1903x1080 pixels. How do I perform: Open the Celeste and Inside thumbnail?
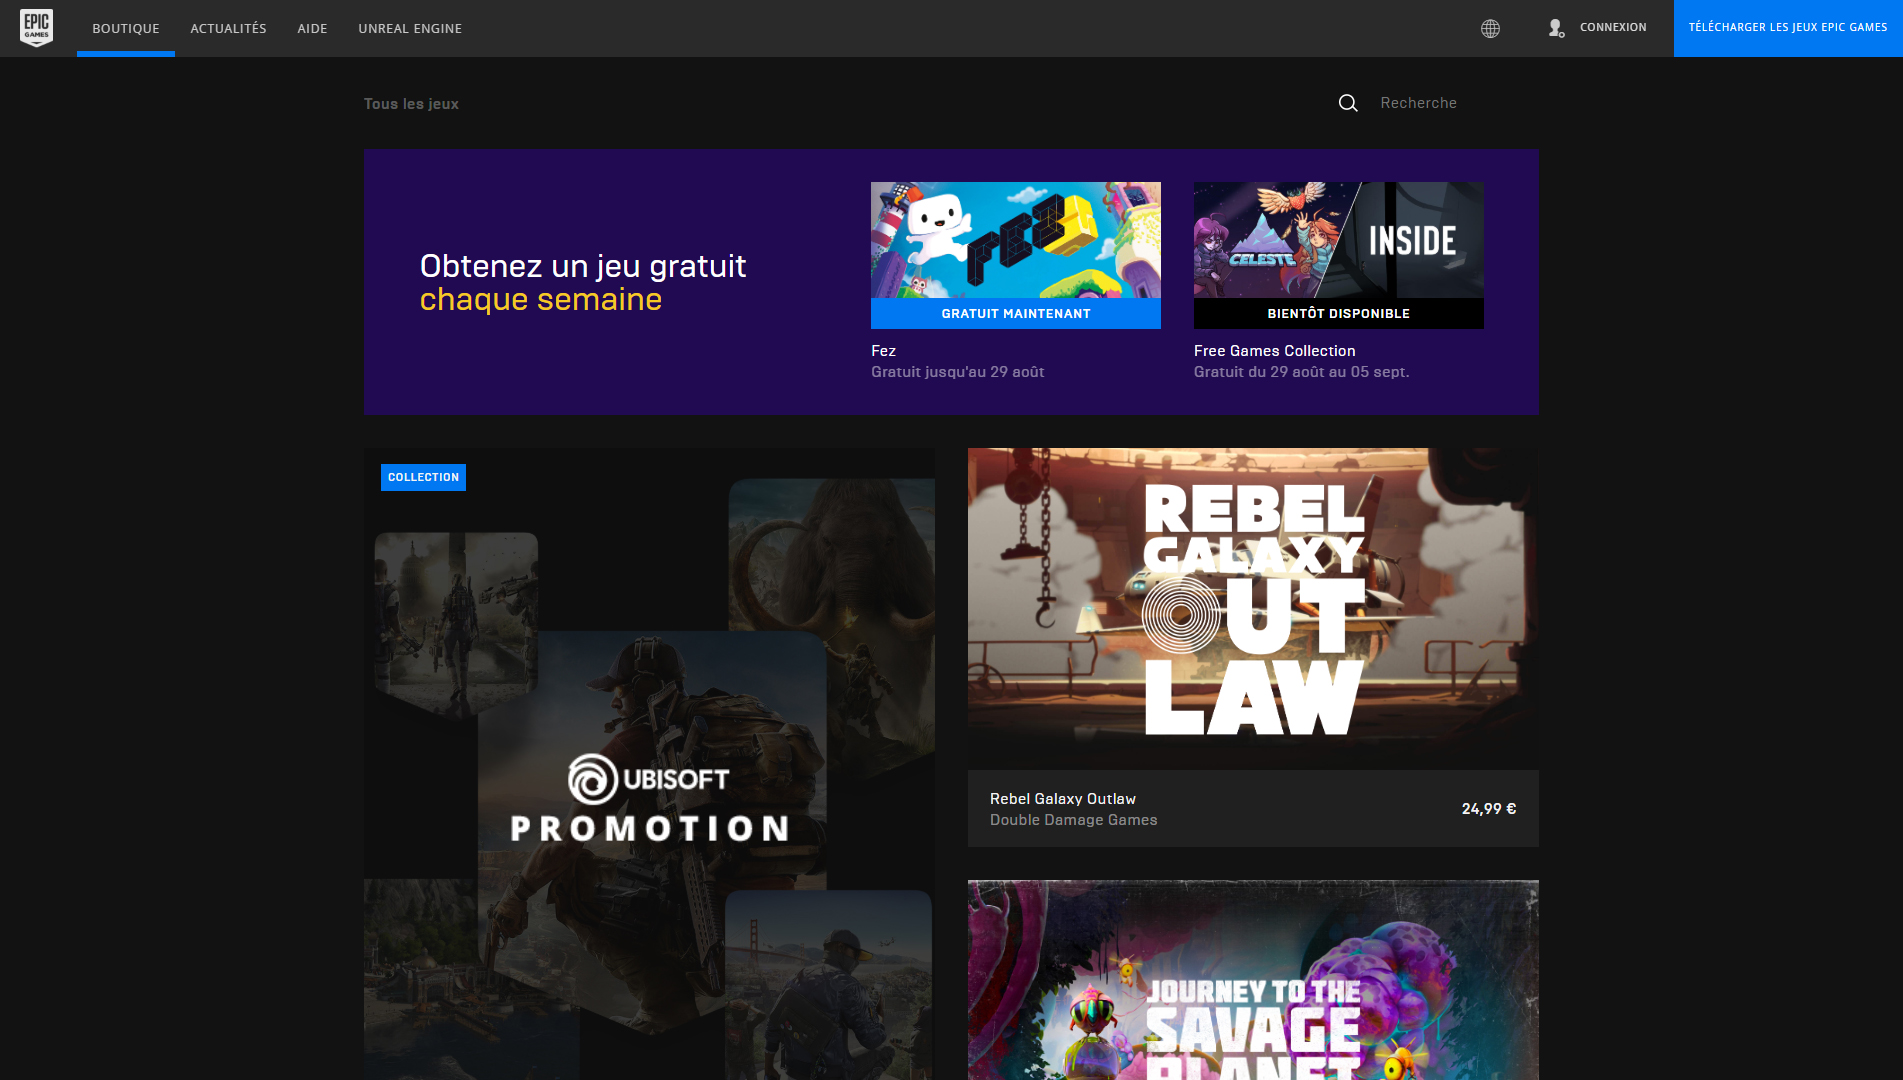click(1338, 240)
